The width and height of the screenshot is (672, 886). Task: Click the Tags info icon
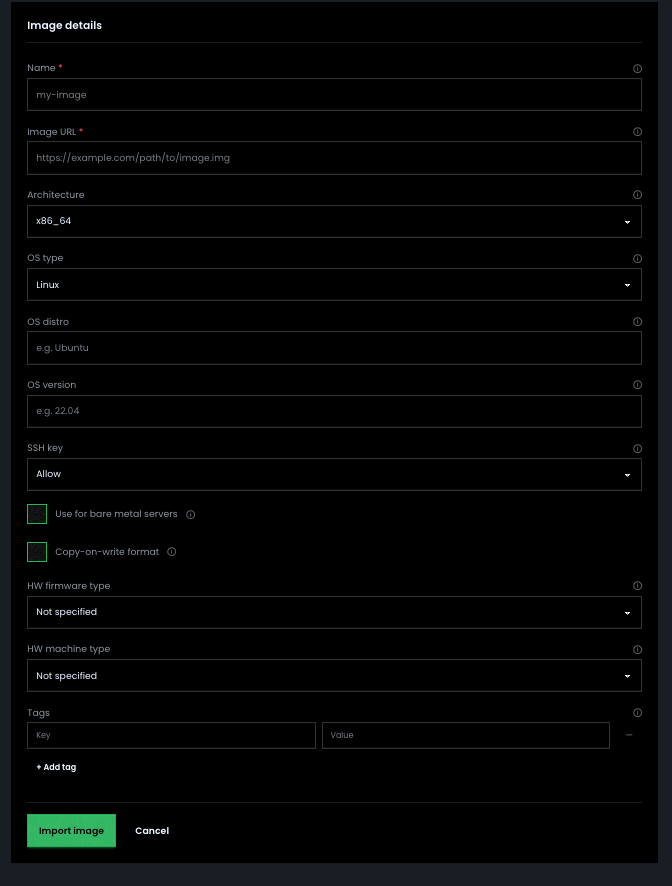click(x=637, y=712)
